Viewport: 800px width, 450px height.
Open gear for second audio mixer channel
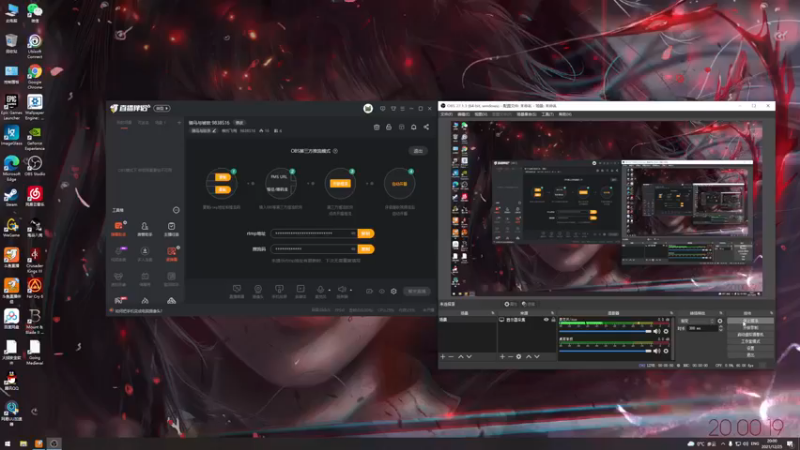pos(666,351)
